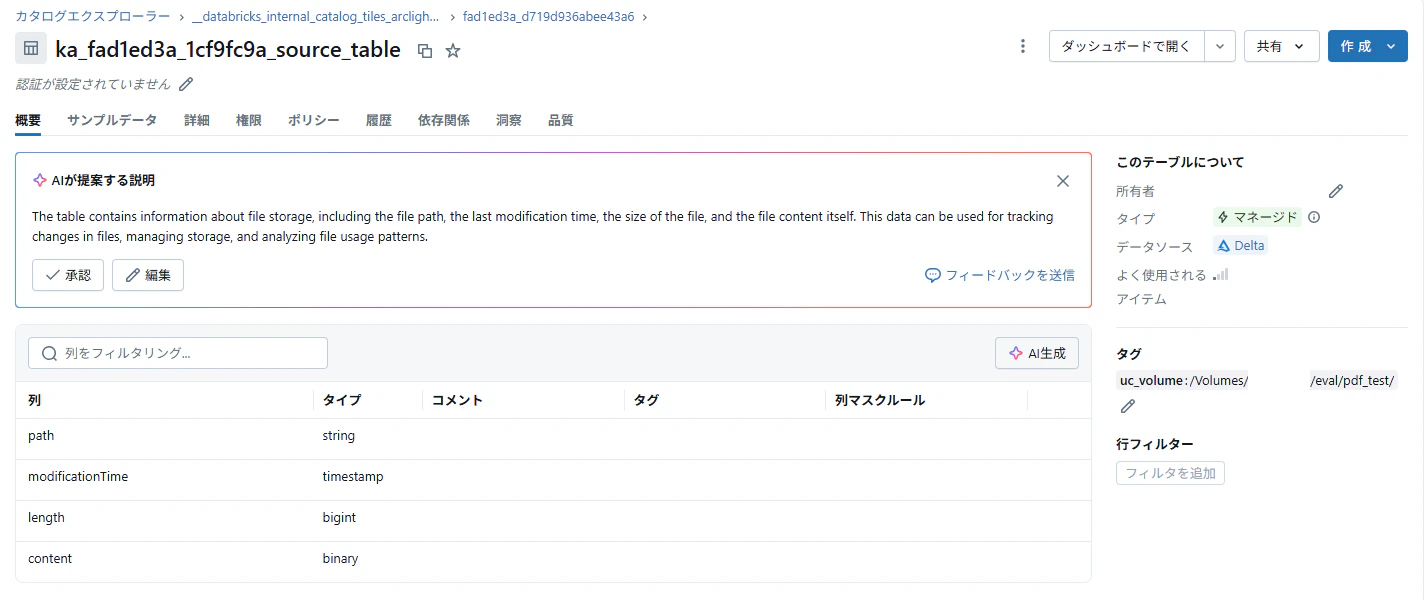Open フィードバックを送信 feedback link
This screenshot has width=1427, height=600.
(x=999, y=275)
